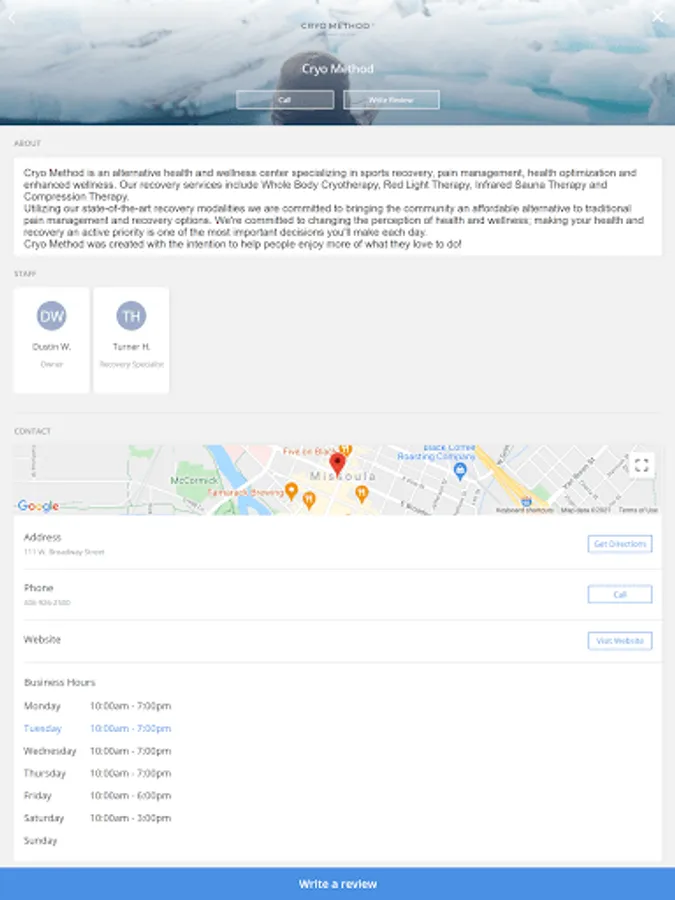Select Five on Black restaurant marker
Screen dimensions: 675x900
[345, 449]
